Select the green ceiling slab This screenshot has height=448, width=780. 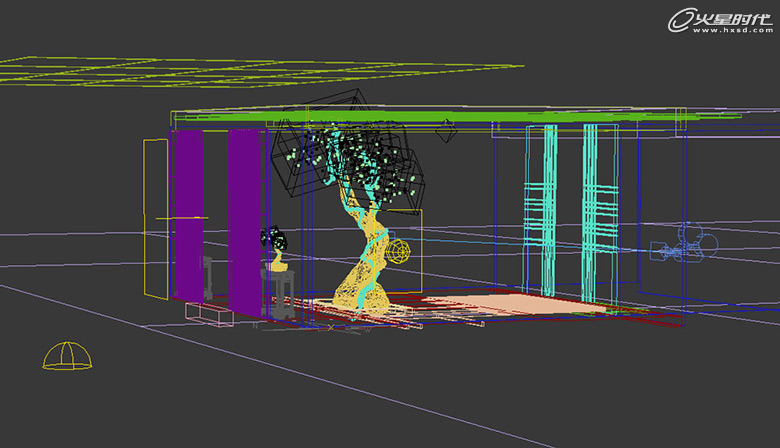[458, 117]
